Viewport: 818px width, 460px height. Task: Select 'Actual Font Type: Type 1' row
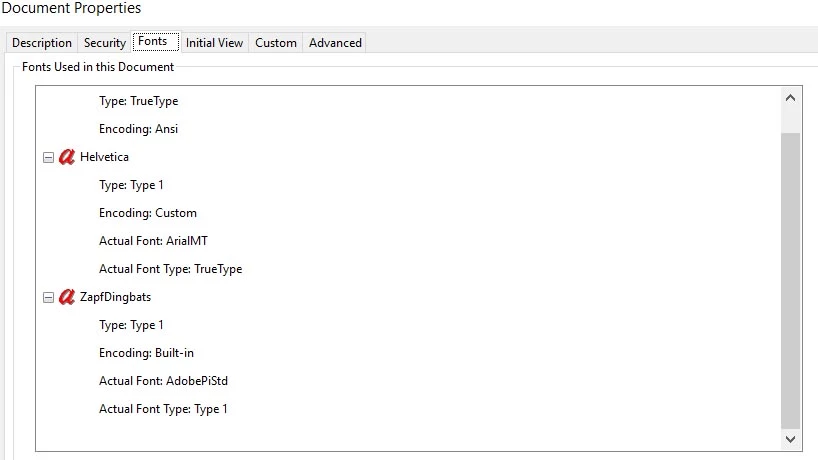pyautogui.click(x=163, y=409)
